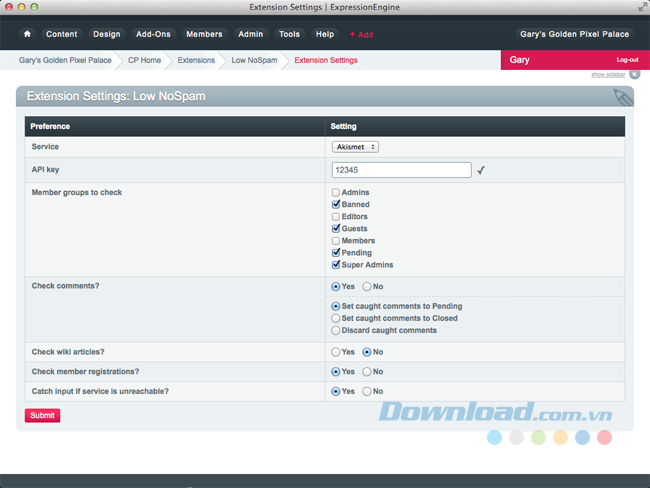Select No for Check wiki articles
Image resolution: width=650 pixels, height=488 pixels.
(x=367, y=352)
